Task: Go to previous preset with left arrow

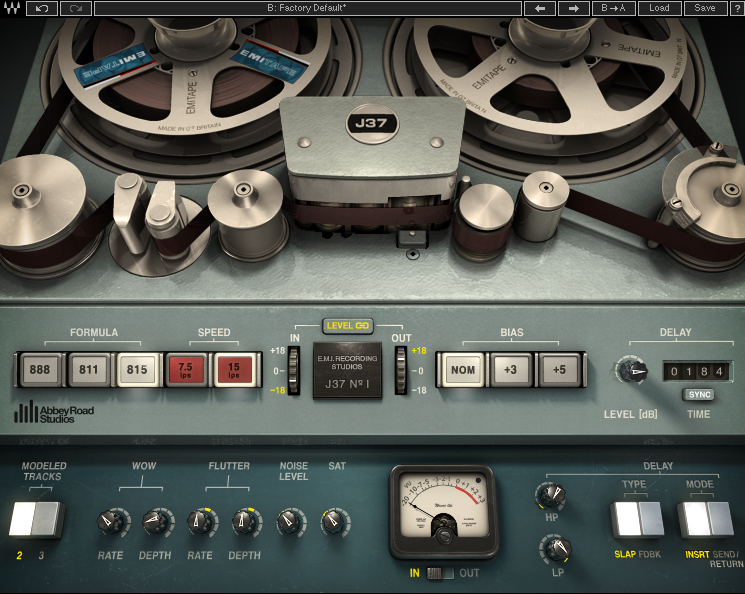Action: (x=539, y=8)
